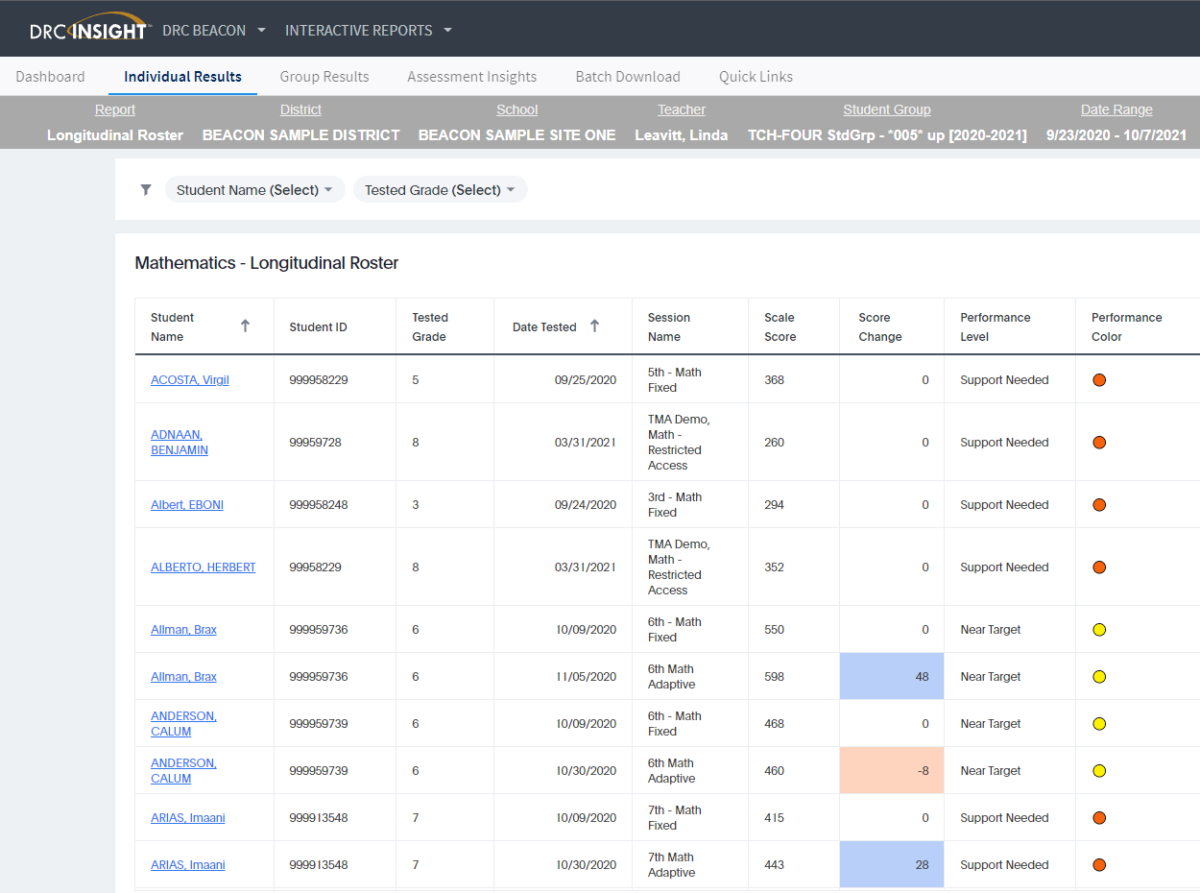The image size is (1200, 893).
Task: Open student record for ADNAAN, BENJAMIN
Action: pyautogui.click(x=178, y=442)
